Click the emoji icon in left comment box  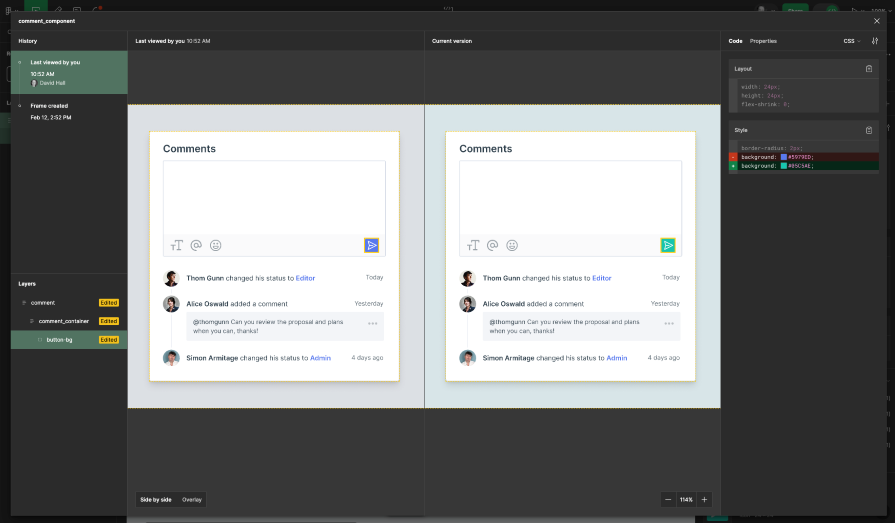tap(216, 245)
